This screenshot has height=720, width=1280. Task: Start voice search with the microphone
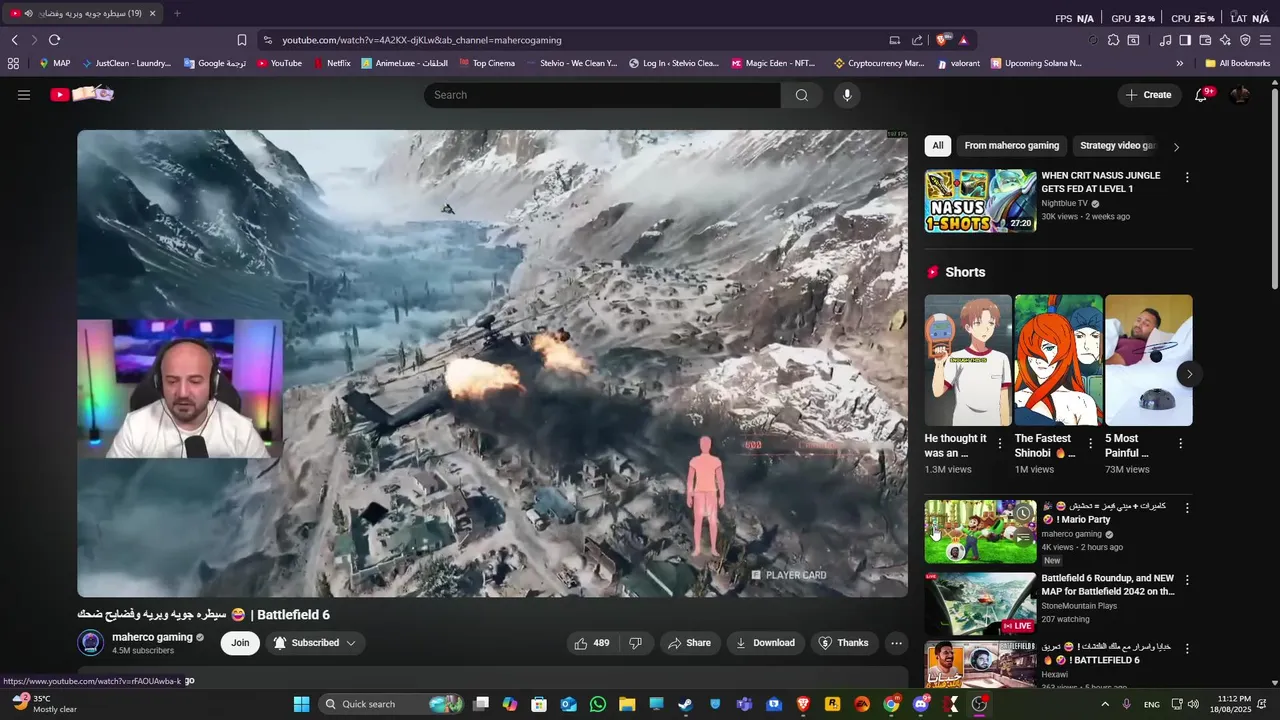click(x=847, y=95)
